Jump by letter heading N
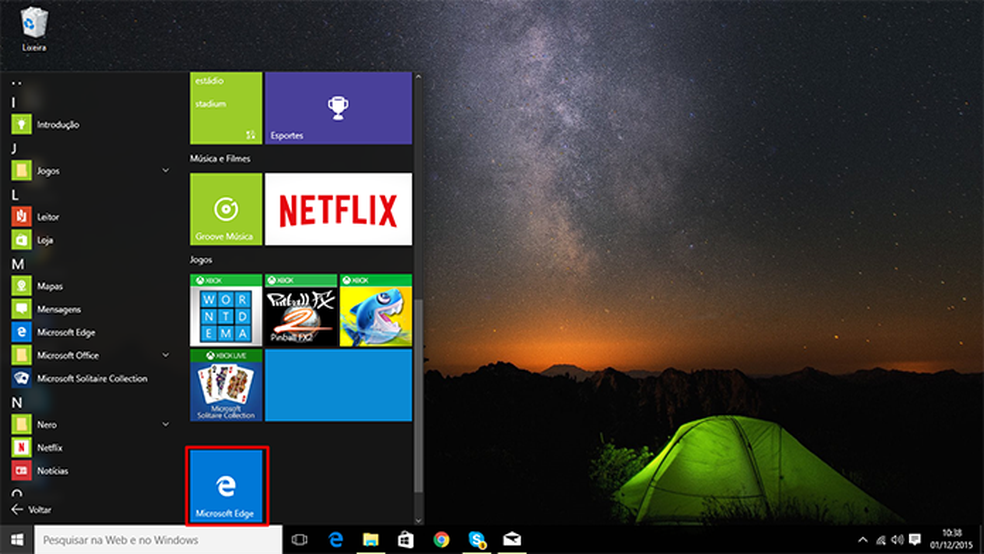984x554 pixels. [x=17, y=402]
